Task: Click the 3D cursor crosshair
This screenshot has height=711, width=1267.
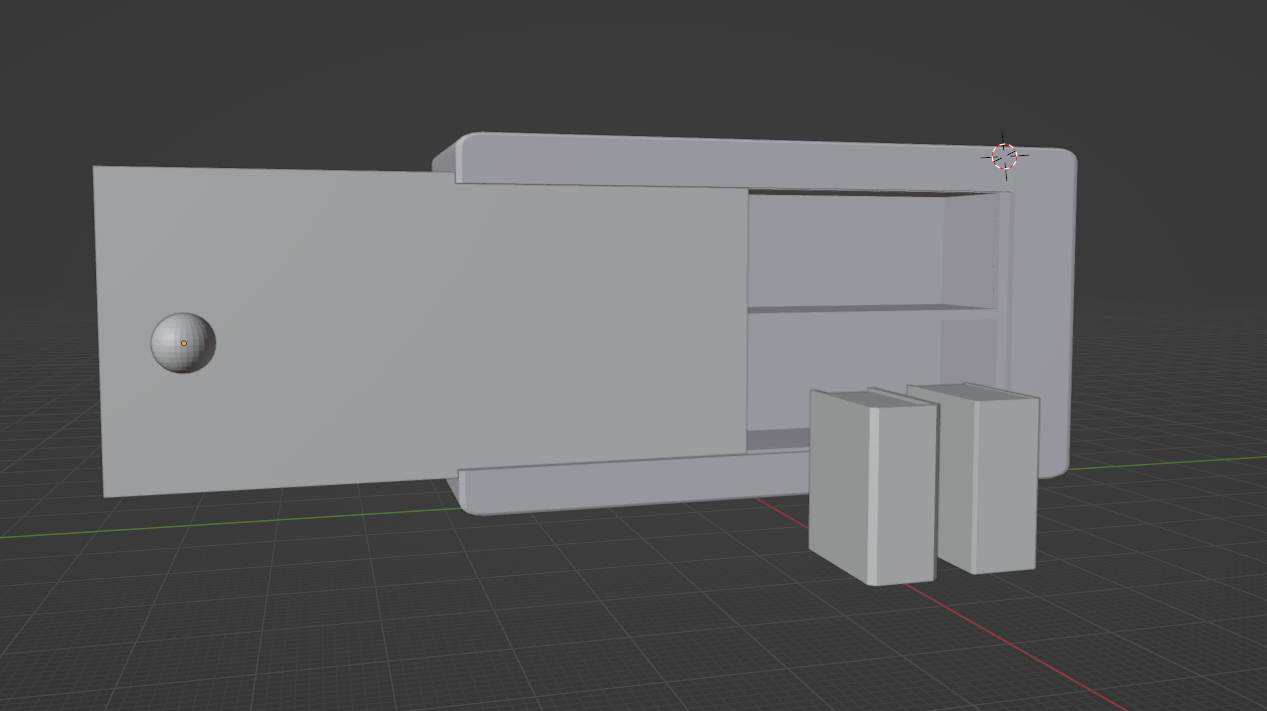Action: point(1004,156)
